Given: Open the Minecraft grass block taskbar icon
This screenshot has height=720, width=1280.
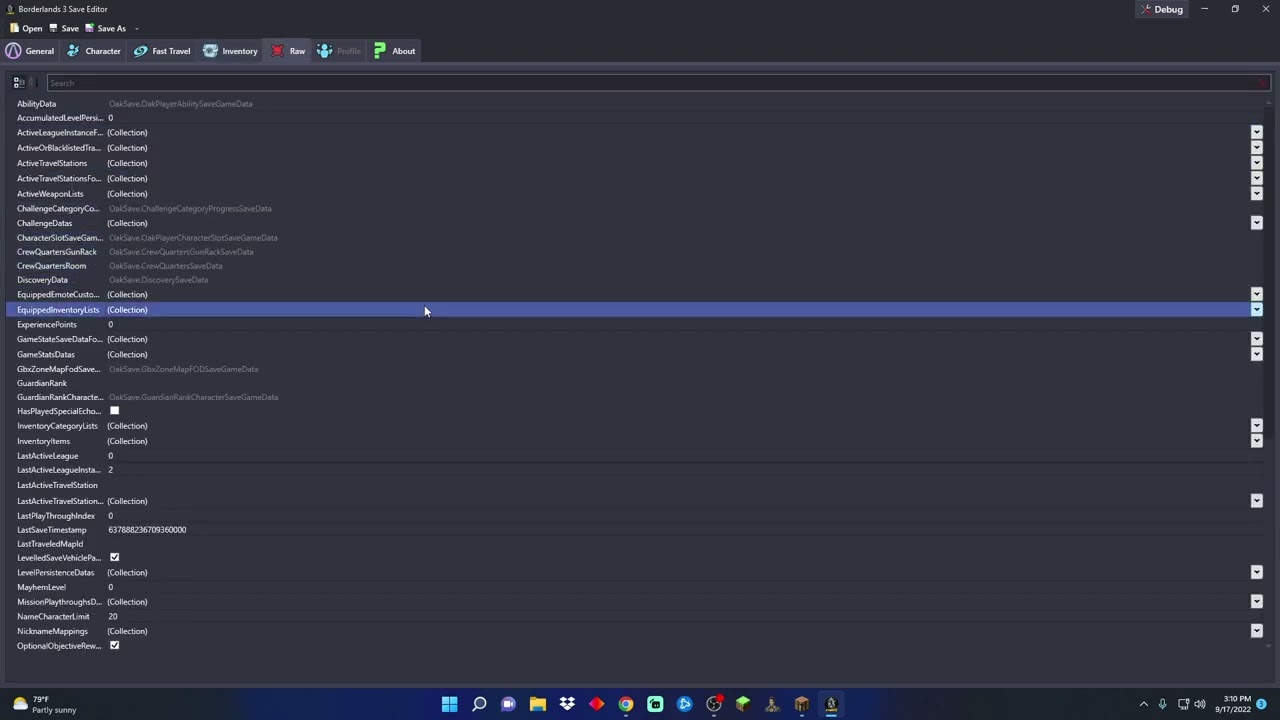Looking at the screenshot, I should 743,704.
